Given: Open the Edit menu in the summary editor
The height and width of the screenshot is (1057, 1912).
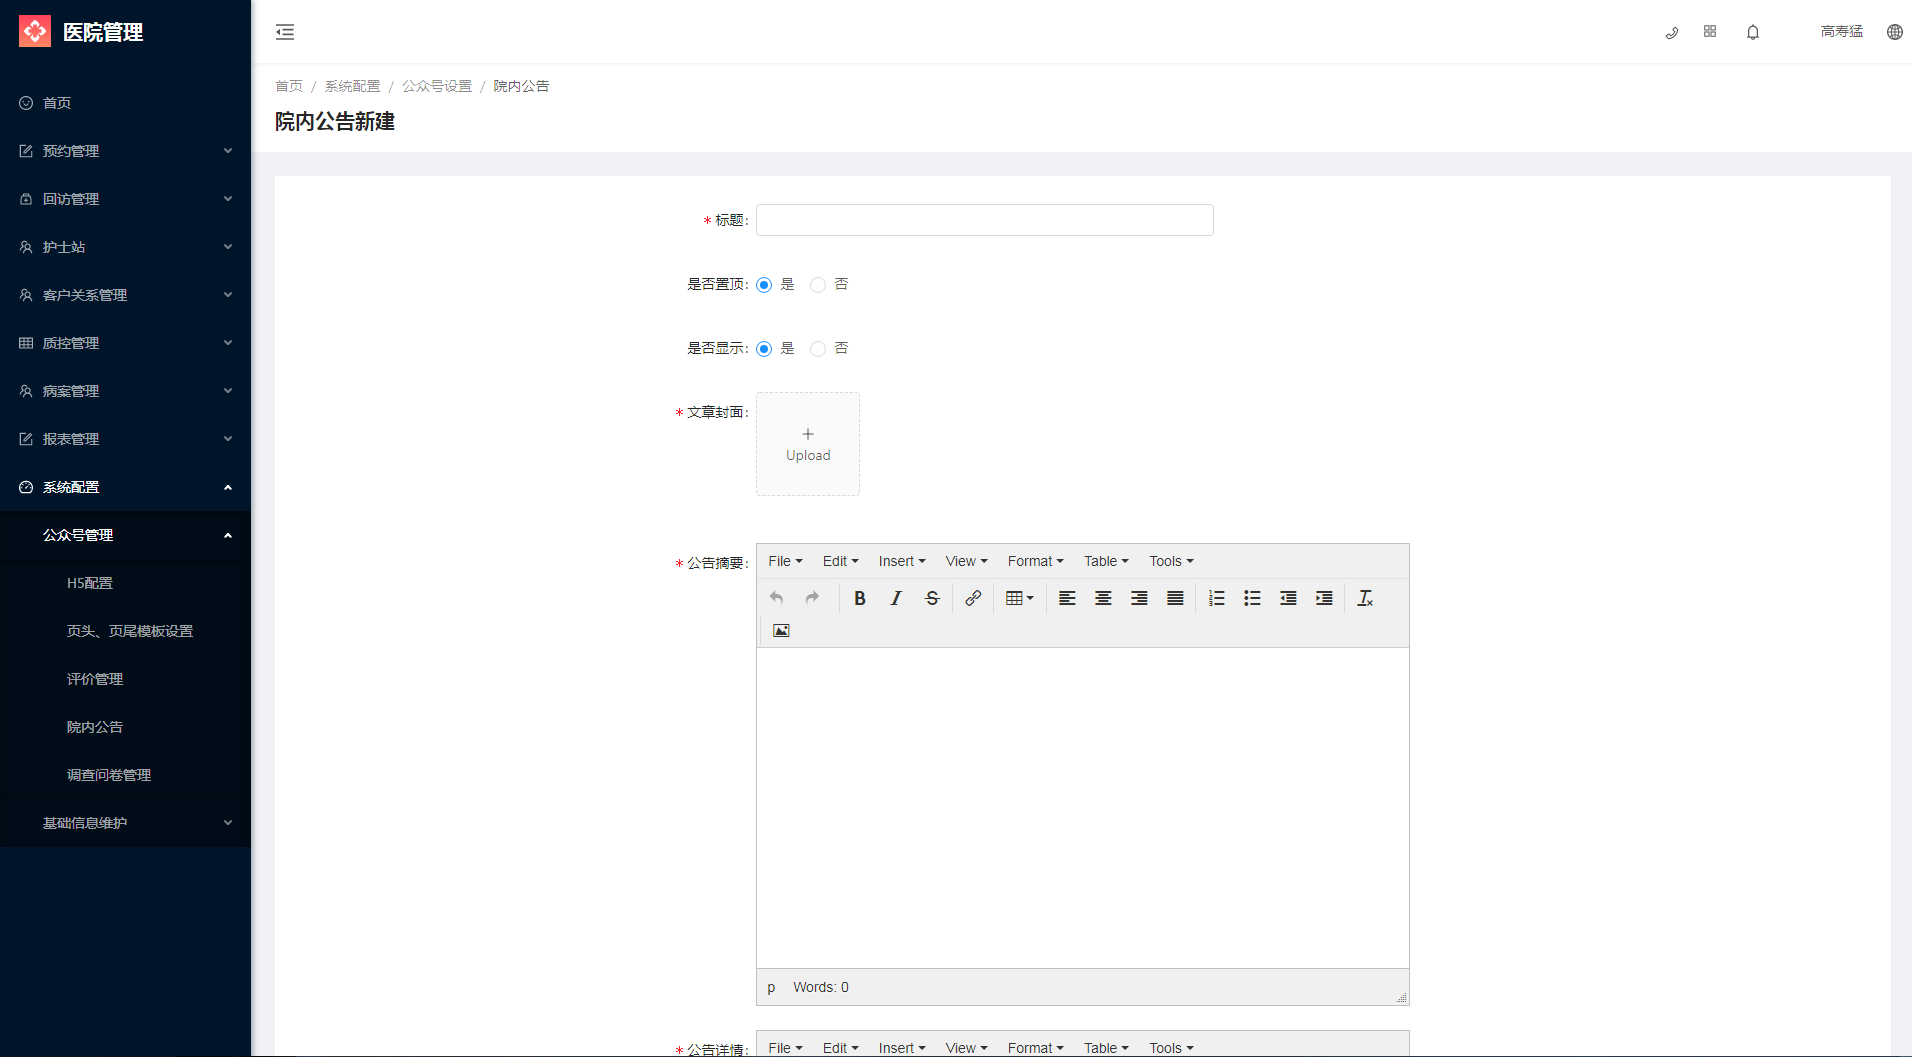Looking at the screenshot, I should point(840,561).
